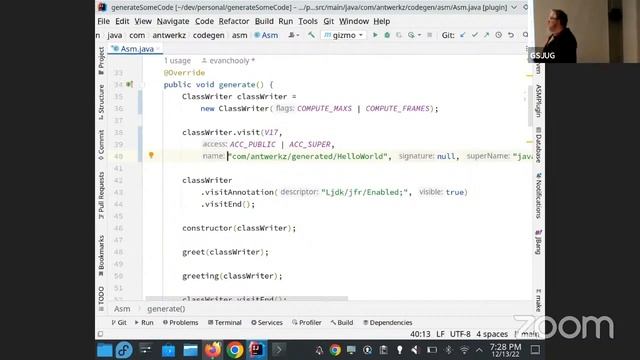Open the Code menu

click(204, 21)
